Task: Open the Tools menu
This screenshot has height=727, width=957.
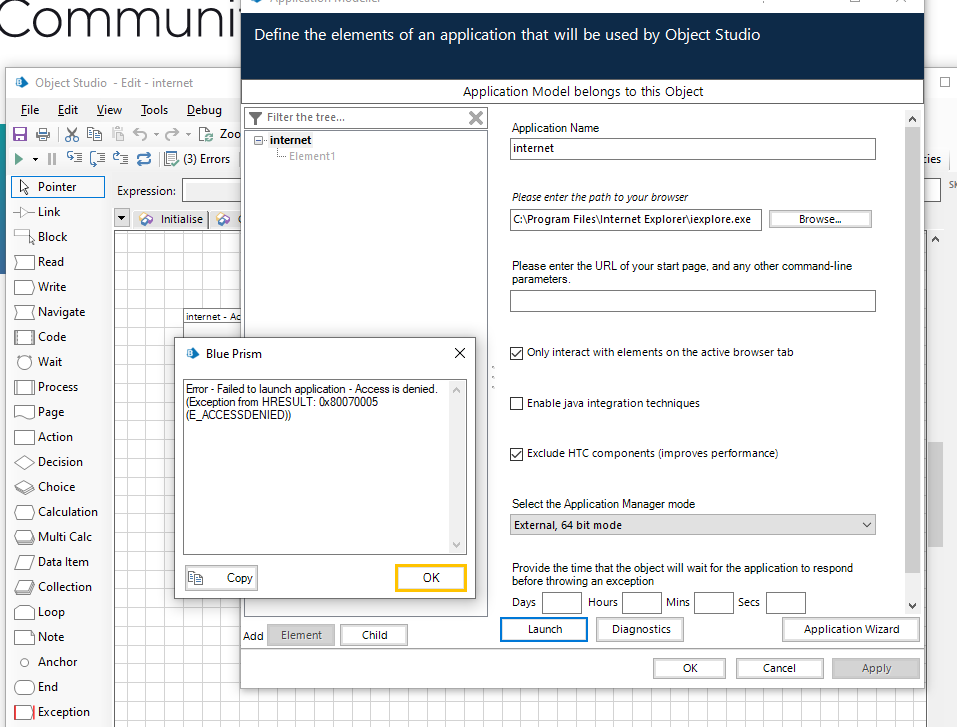Action: tap(154, 110)
